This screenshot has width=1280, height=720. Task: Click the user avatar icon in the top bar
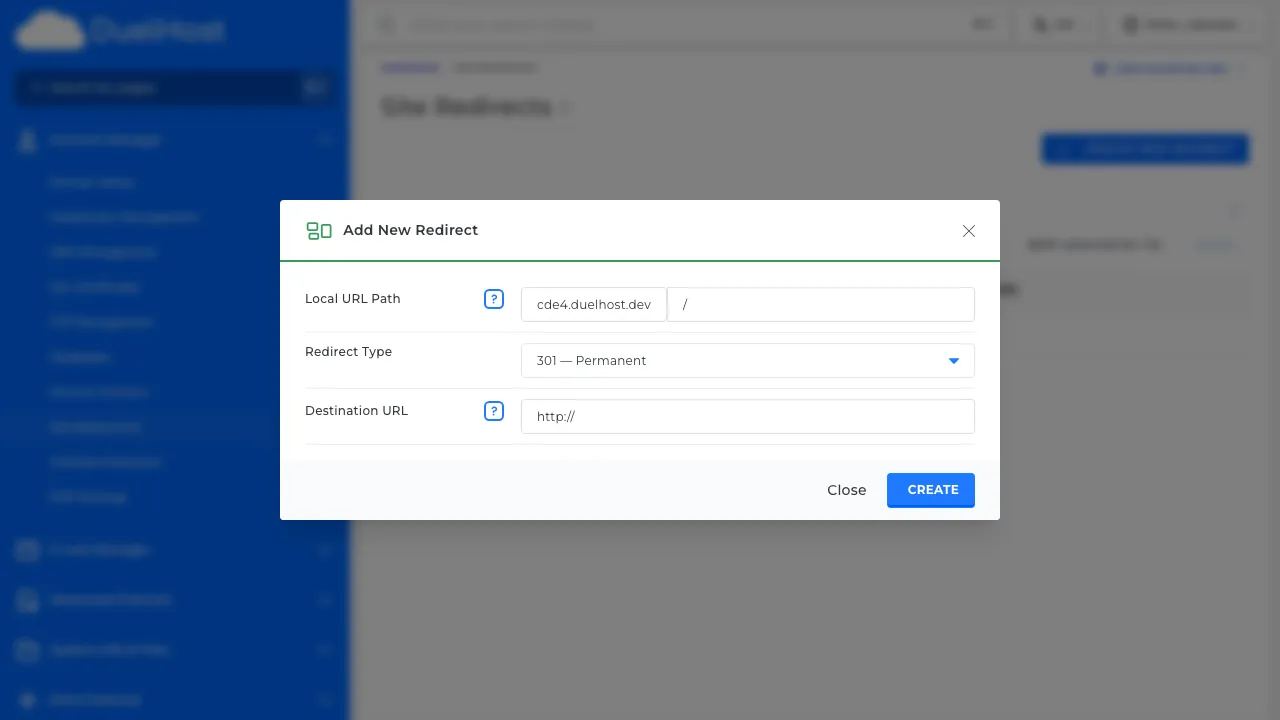[1130, 24]
